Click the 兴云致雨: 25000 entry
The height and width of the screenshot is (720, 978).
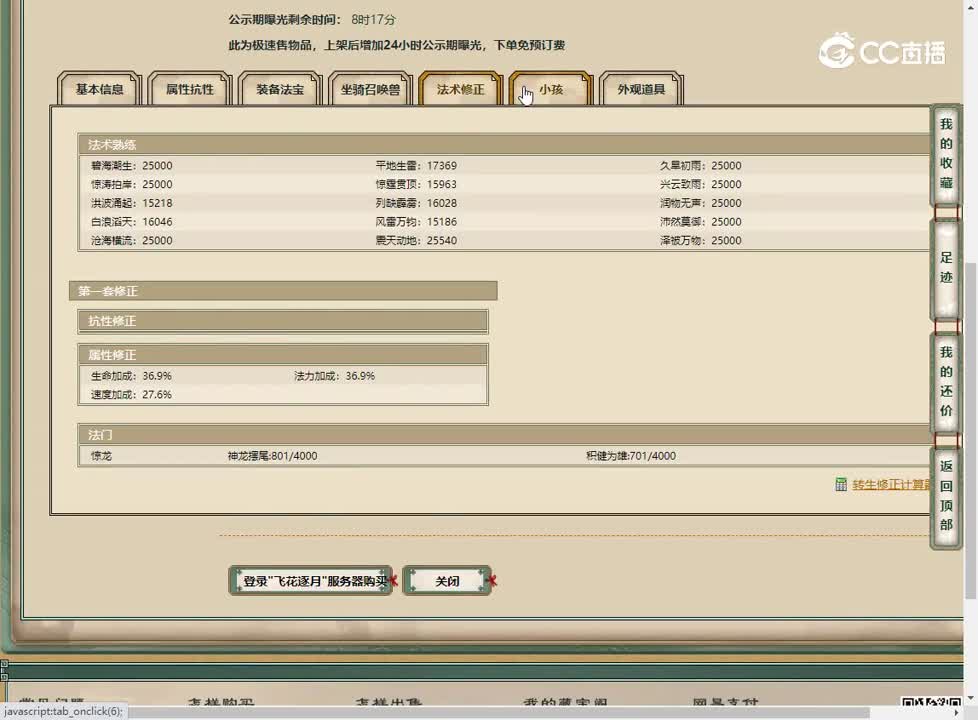(701, 184)
